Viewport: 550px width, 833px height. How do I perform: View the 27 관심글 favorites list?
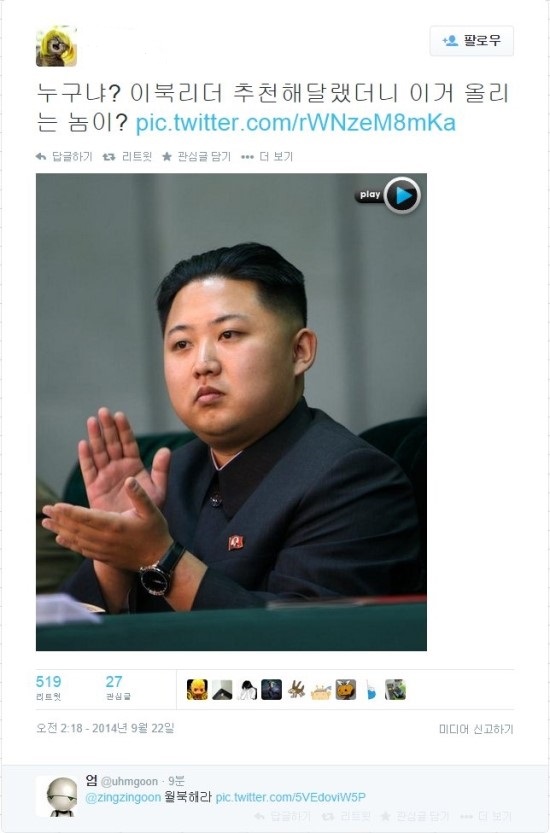(x=118, y=688)
